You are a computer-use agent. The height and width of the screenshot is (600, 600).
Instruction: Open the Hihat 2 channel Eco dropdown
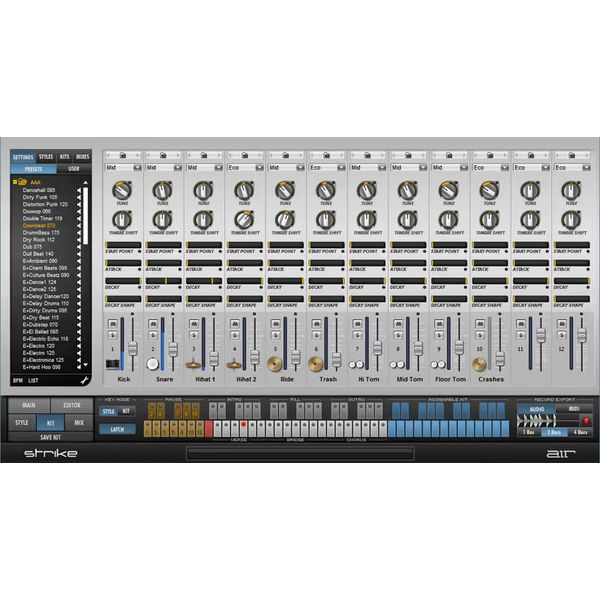click(245, 168)
